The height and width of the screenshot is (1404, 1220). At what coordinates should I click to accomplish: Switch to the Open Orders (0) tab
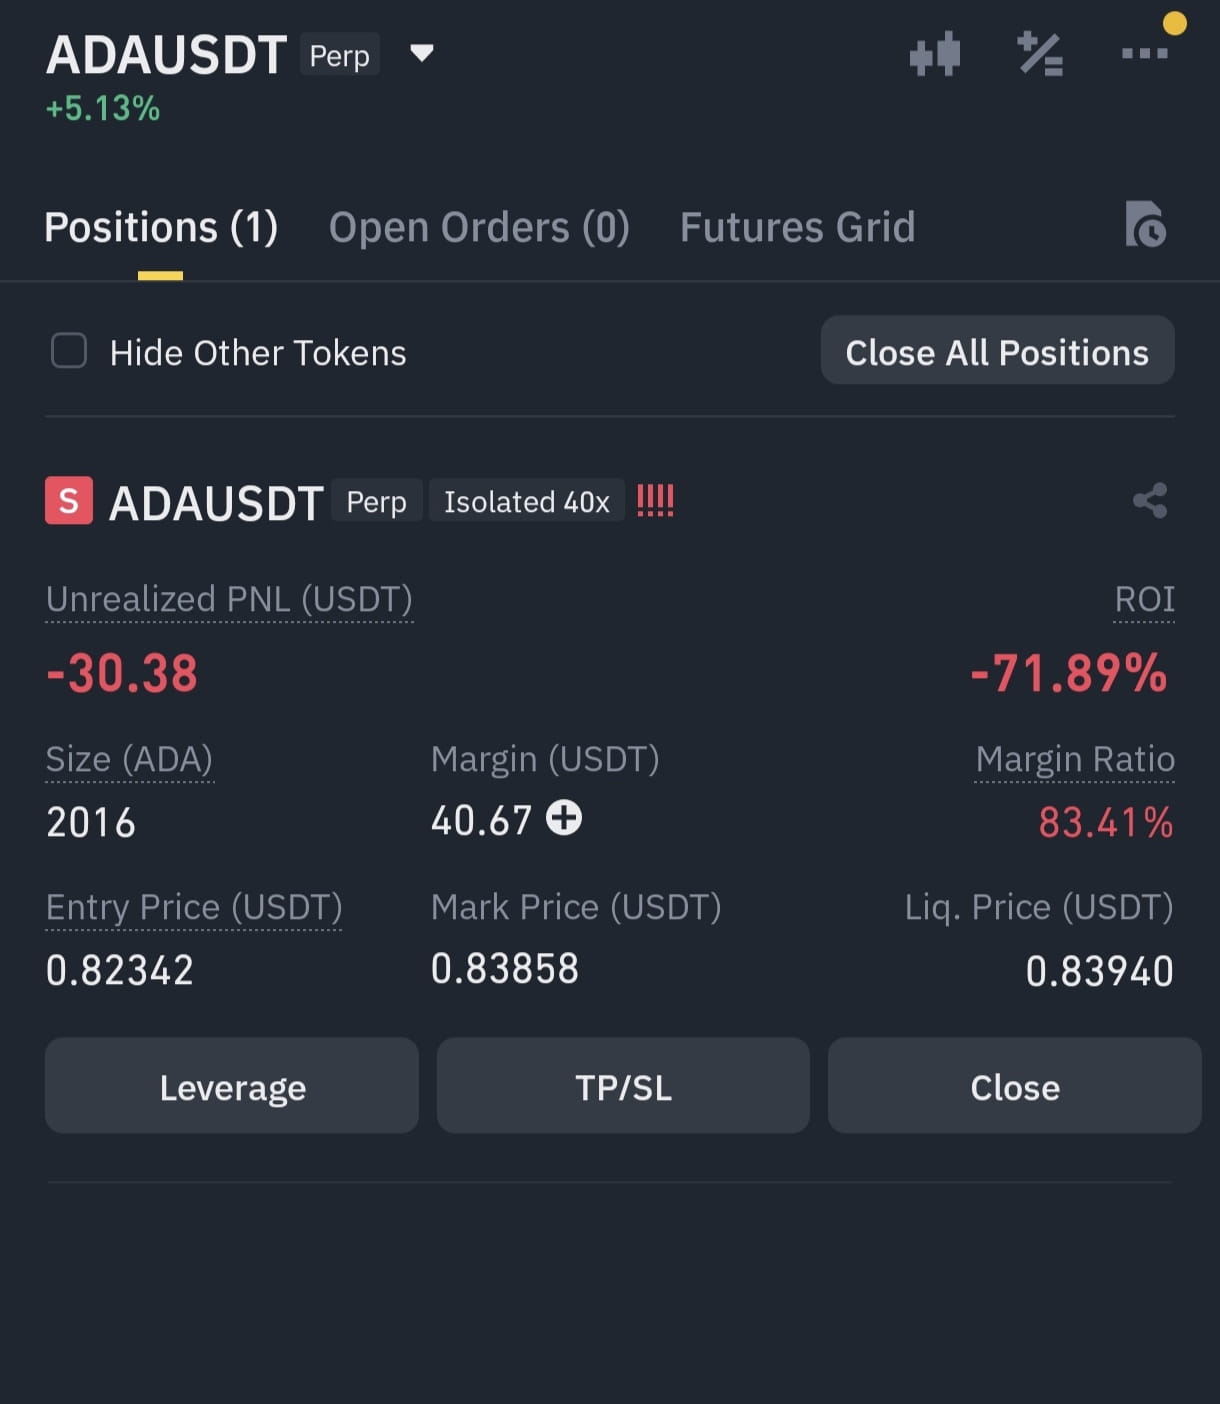479,227
